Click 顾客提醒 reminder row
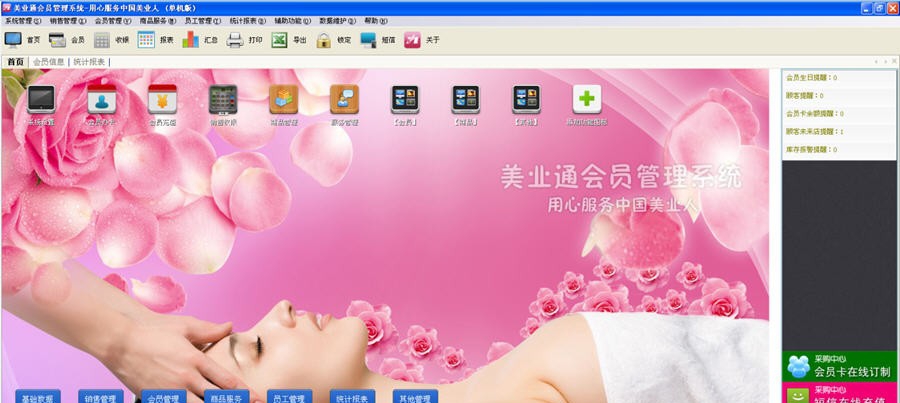The width and height of the screenshot is (900, 403). pos(839,95)
